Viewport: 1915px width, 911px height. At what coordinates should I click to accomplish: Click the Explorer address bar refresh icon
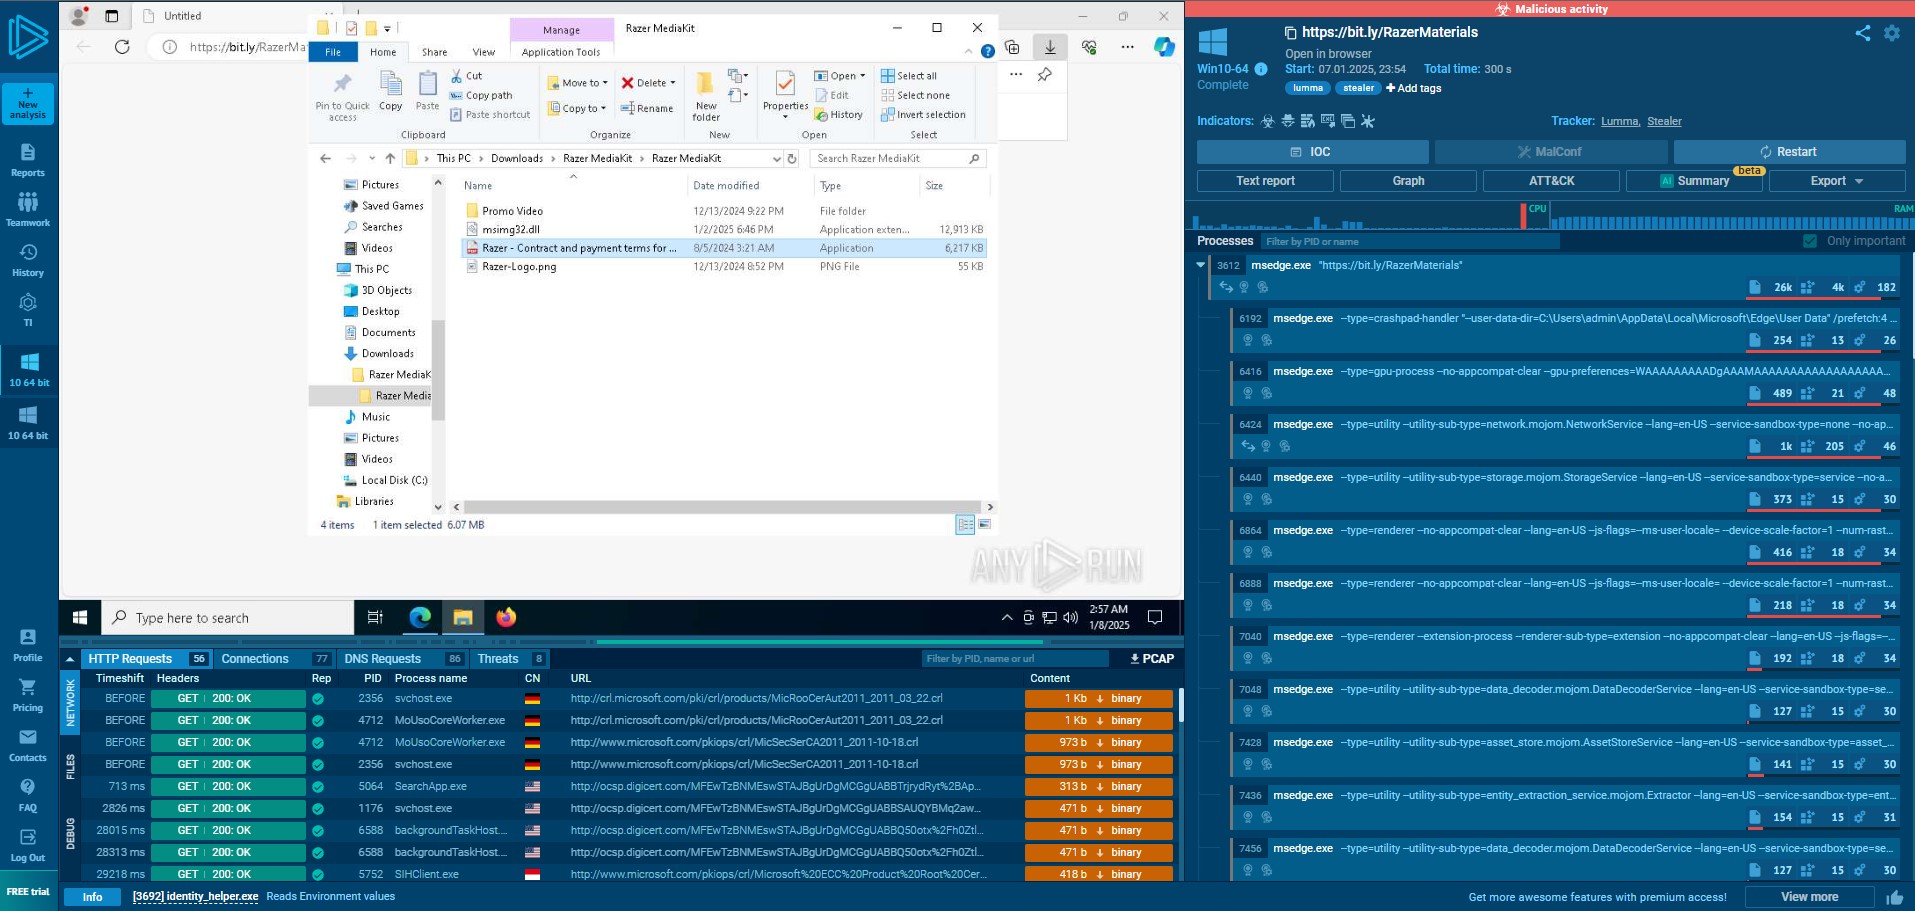(x=792, y=158)
